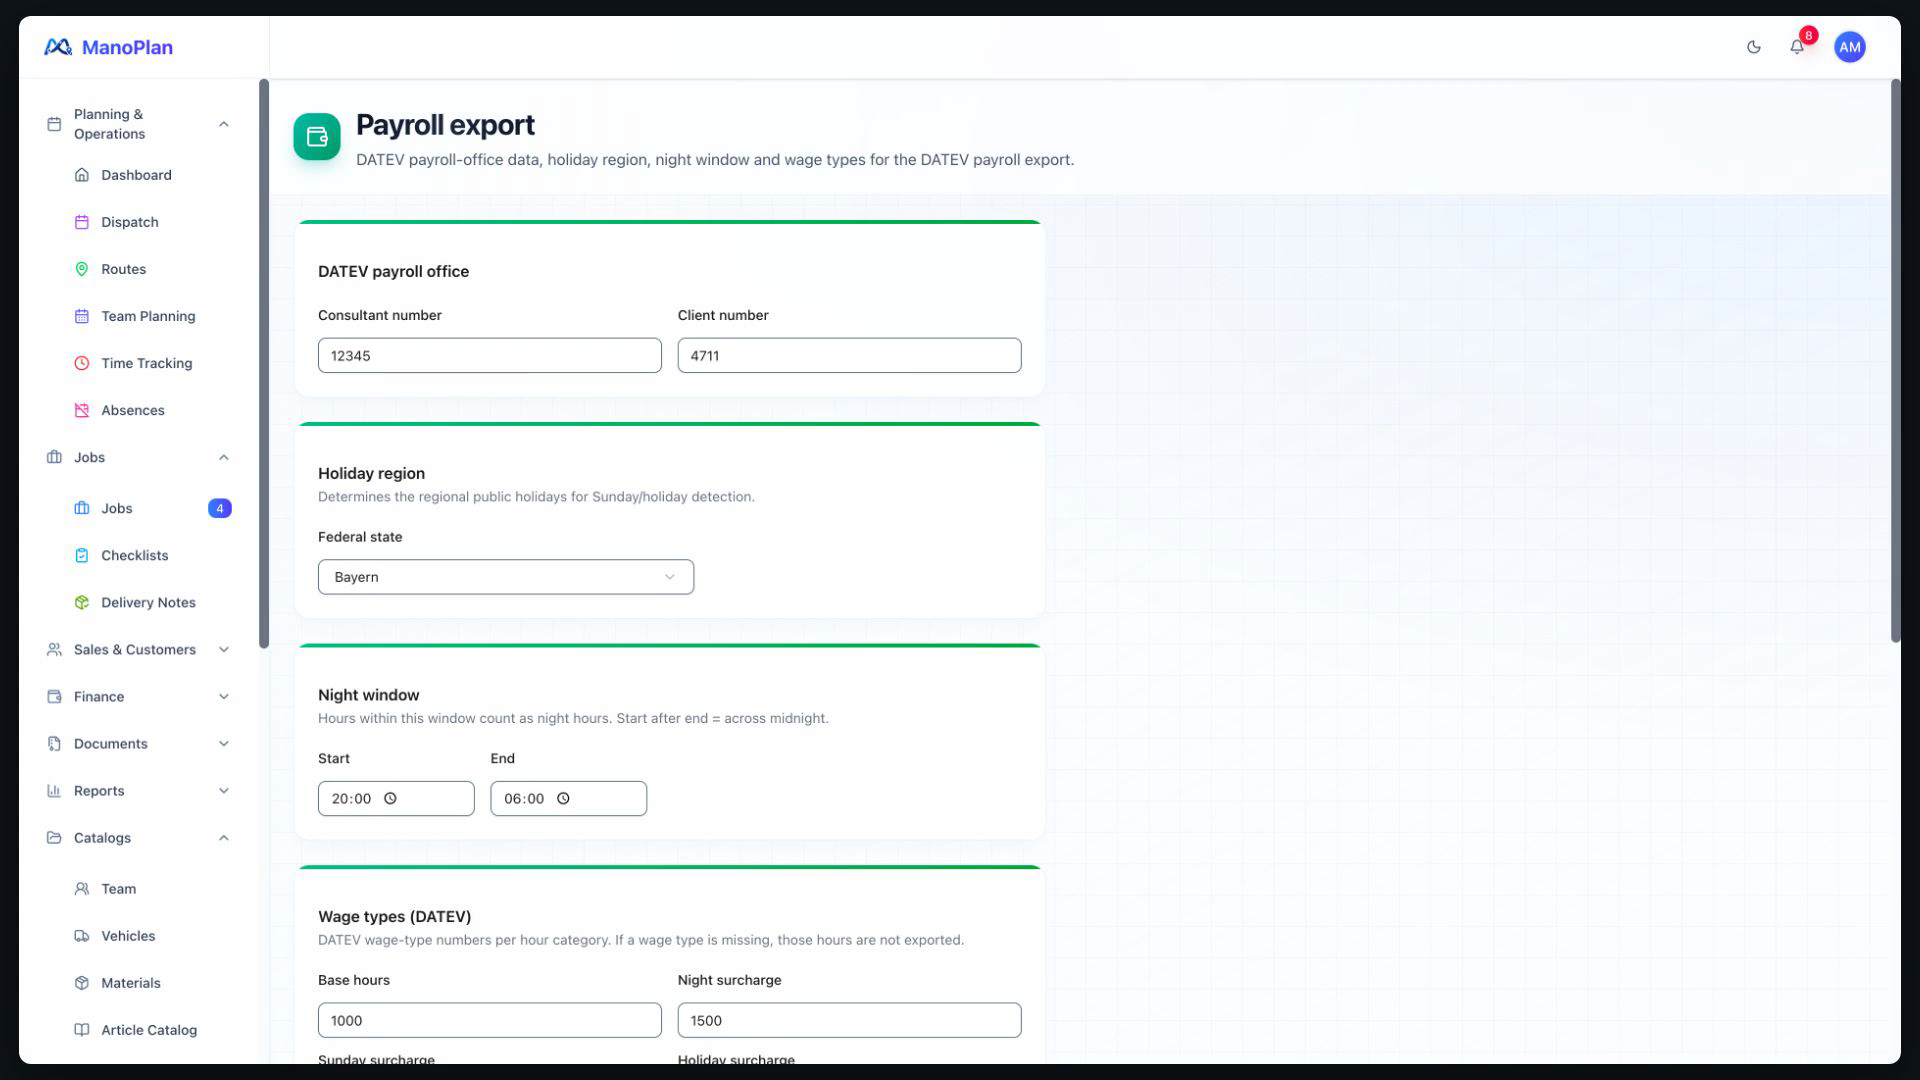Open notifications bell
Image resolution: width=1920 pixels, height=1080 pixels.
[1797, 47]
